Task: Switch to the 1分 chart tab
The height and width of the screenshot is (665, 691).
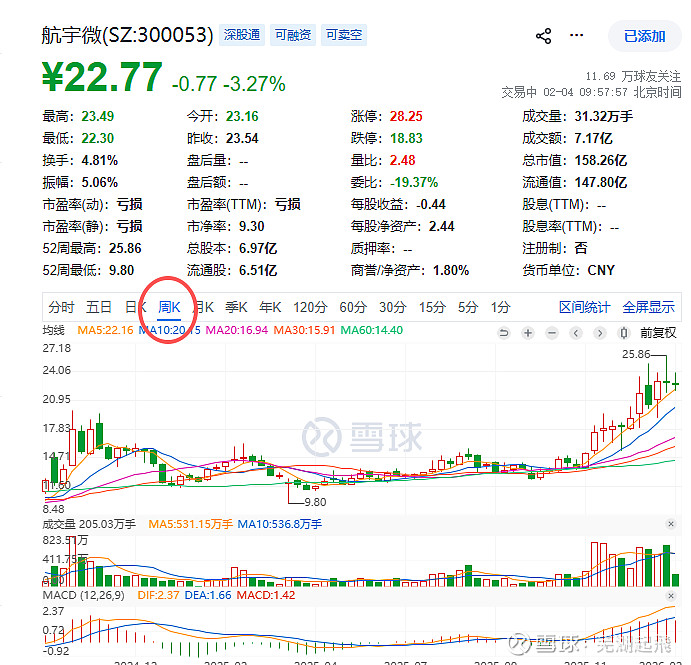Action: [501, 307]
